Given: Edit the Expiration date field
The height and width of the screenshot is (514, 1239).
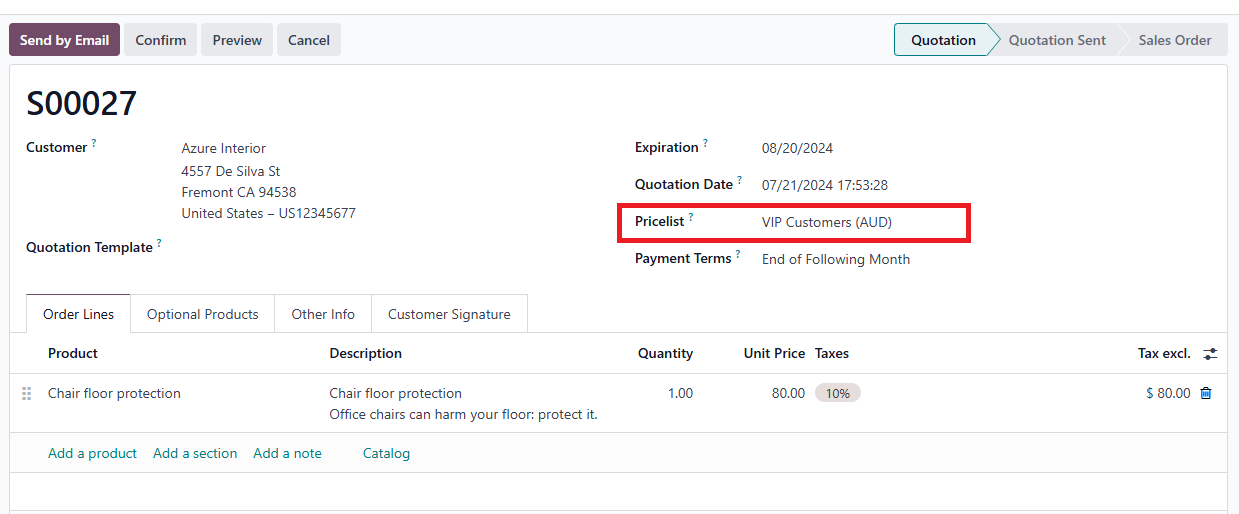Looking at the screenshot, I should pyautogui.click(x=797, y=148).
